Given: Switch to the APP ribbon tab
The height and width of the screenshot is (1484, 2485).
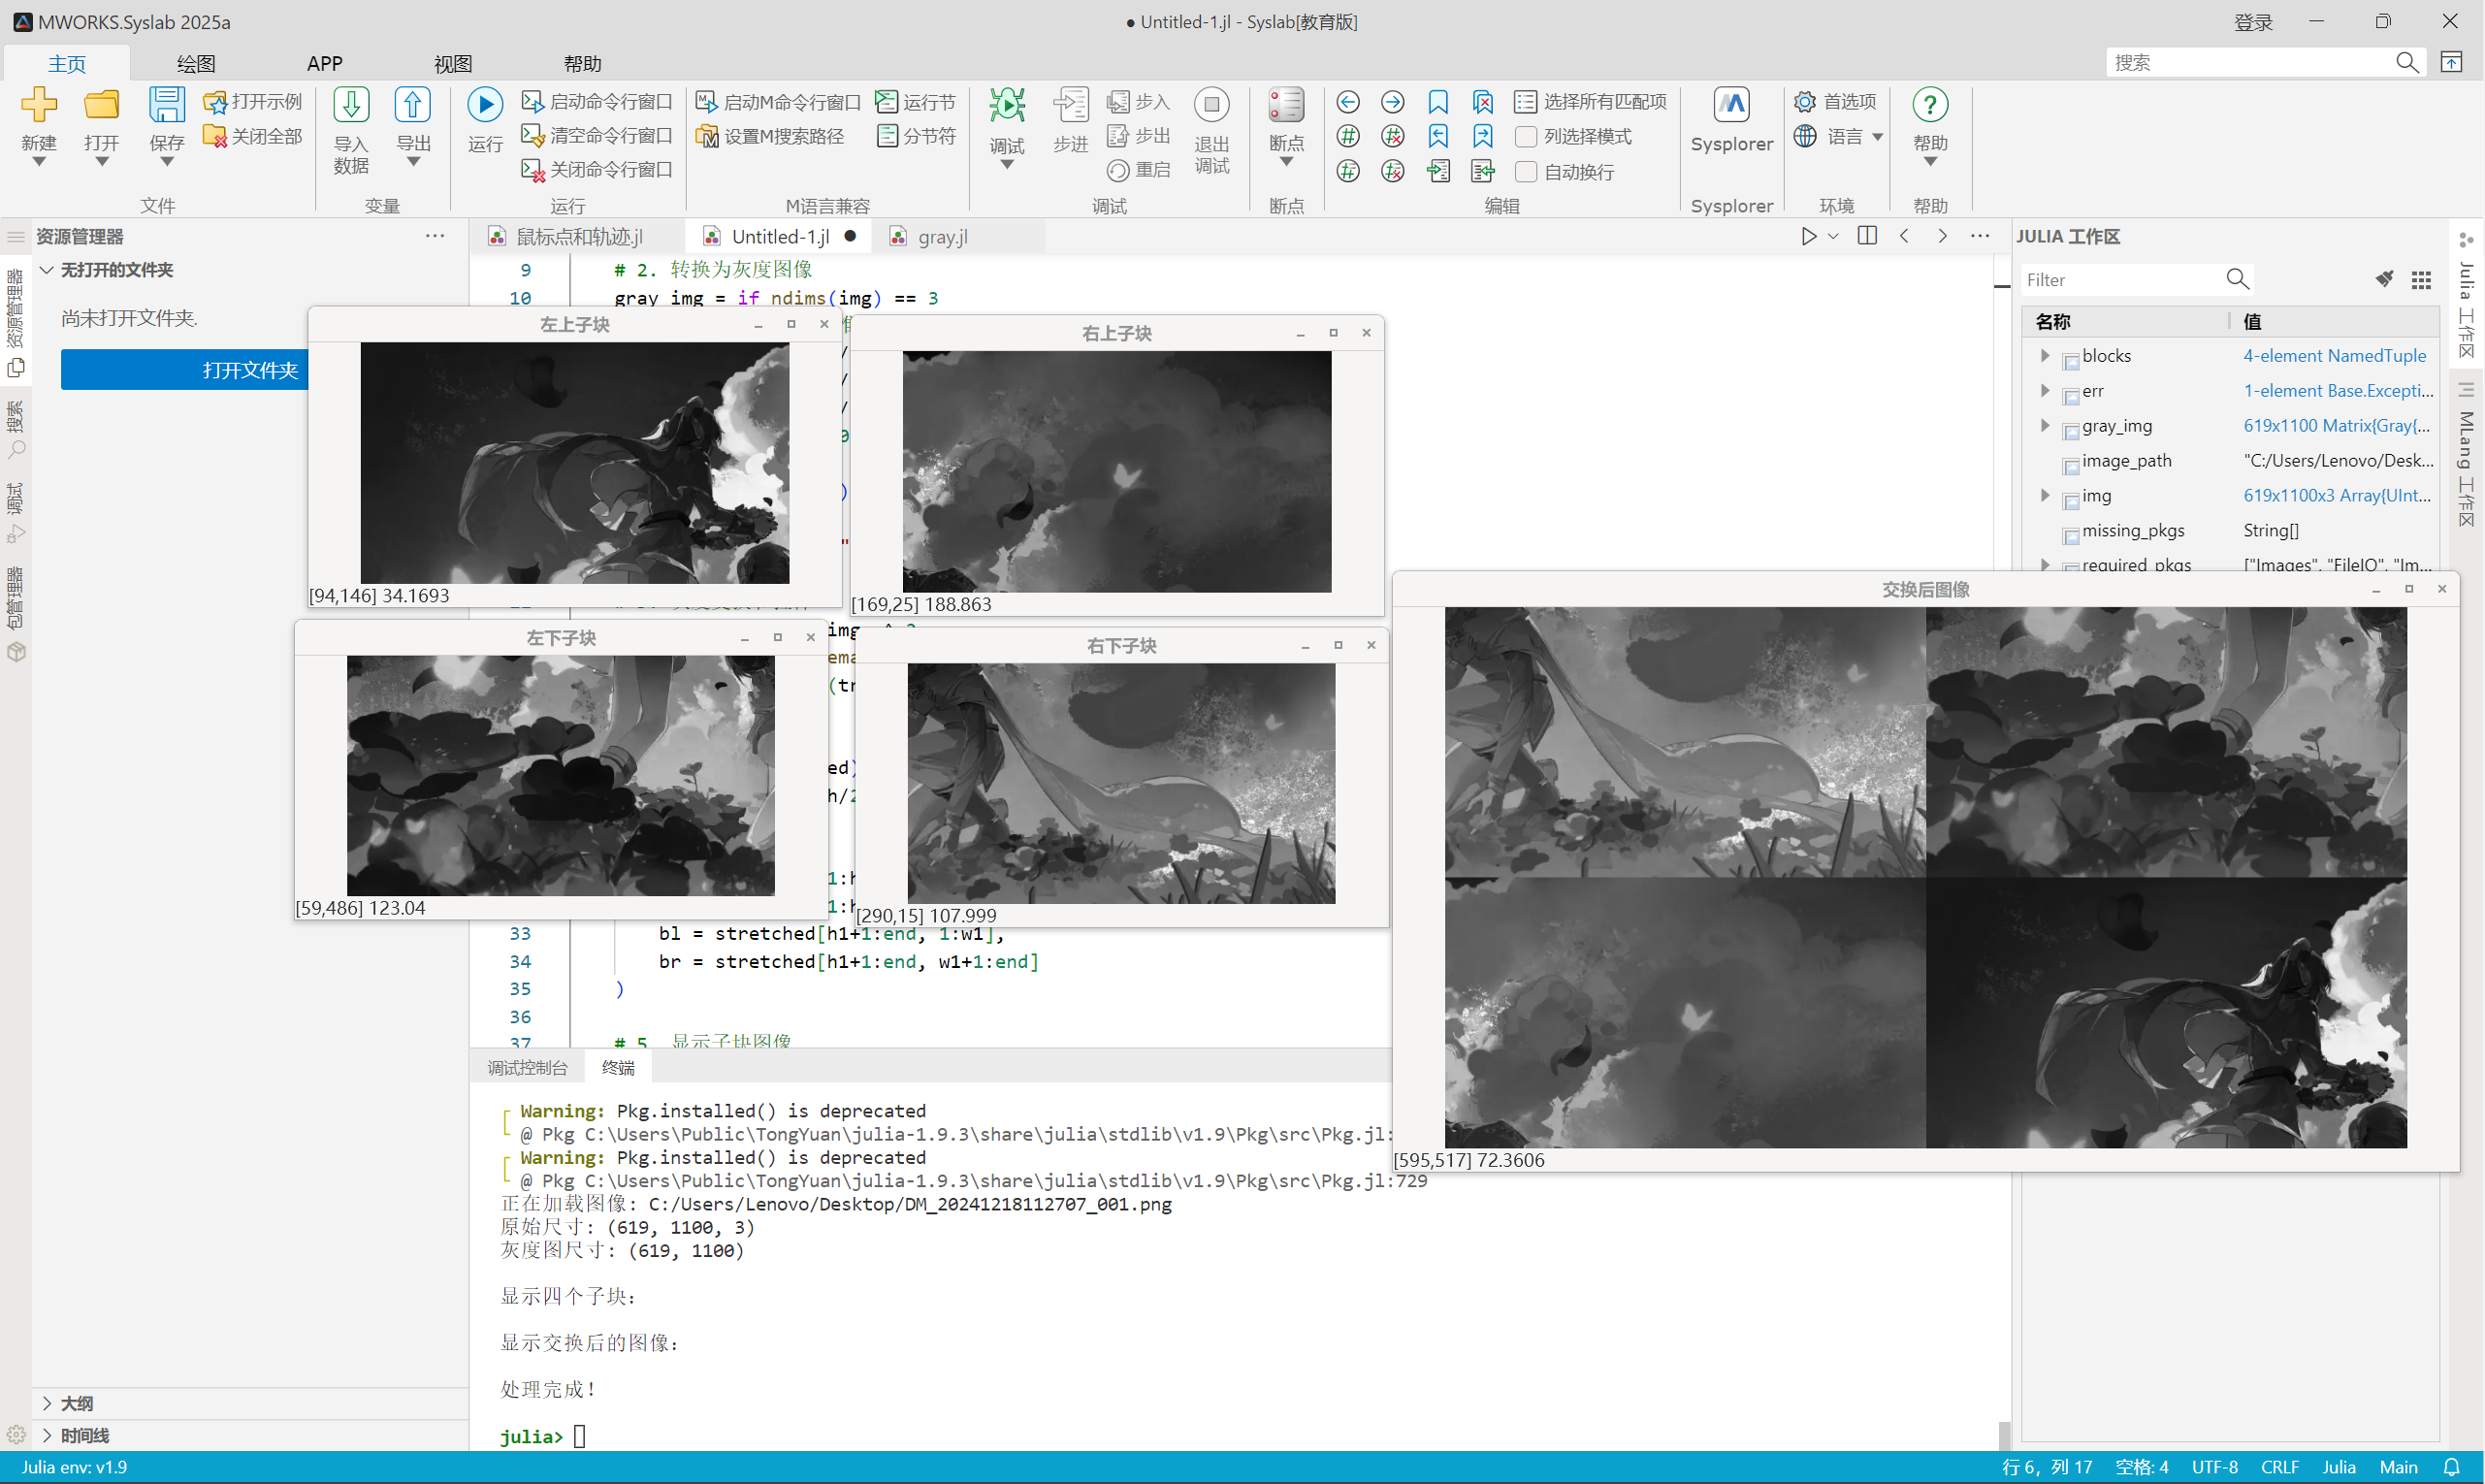Looking at the screenshot, I should (324, 64).
